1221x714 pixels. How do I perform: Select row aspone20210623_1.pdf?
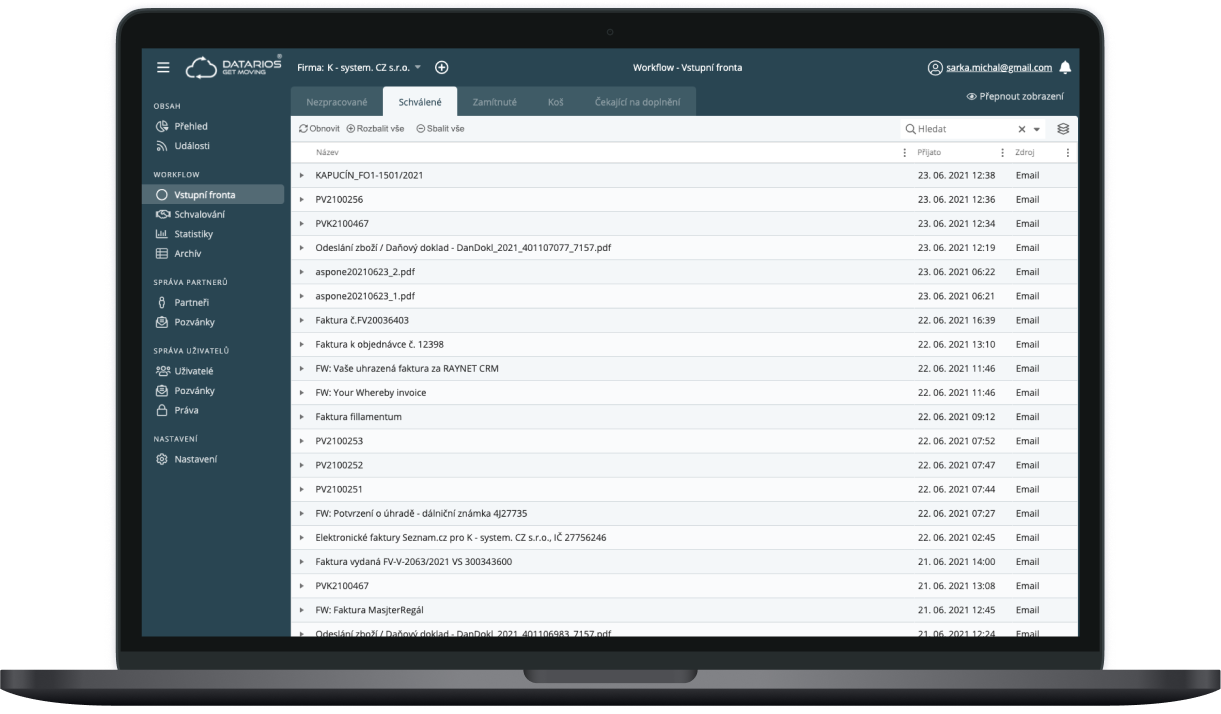point(684,296)
